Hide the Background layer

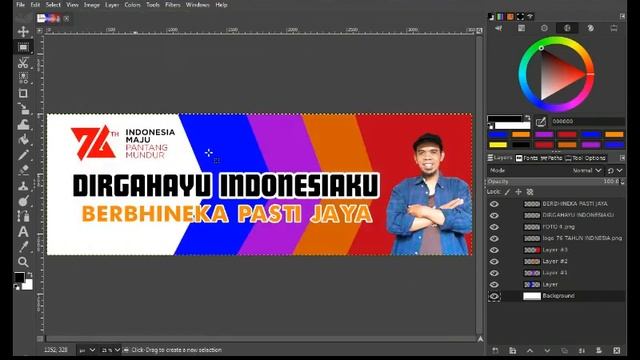494,296
